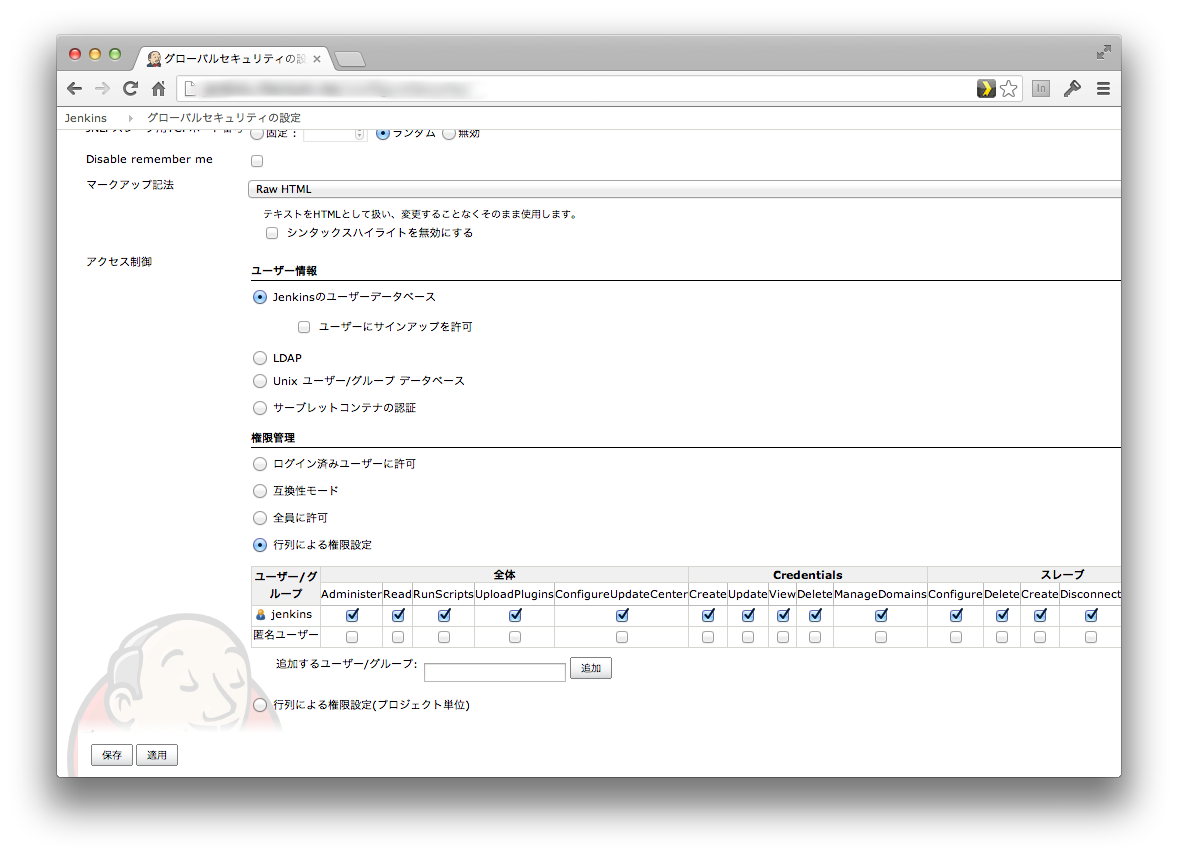This screenshot has height=856, width=1178.
Task: Click the スレーブ column group header
Action: (x=1062, y=575)
